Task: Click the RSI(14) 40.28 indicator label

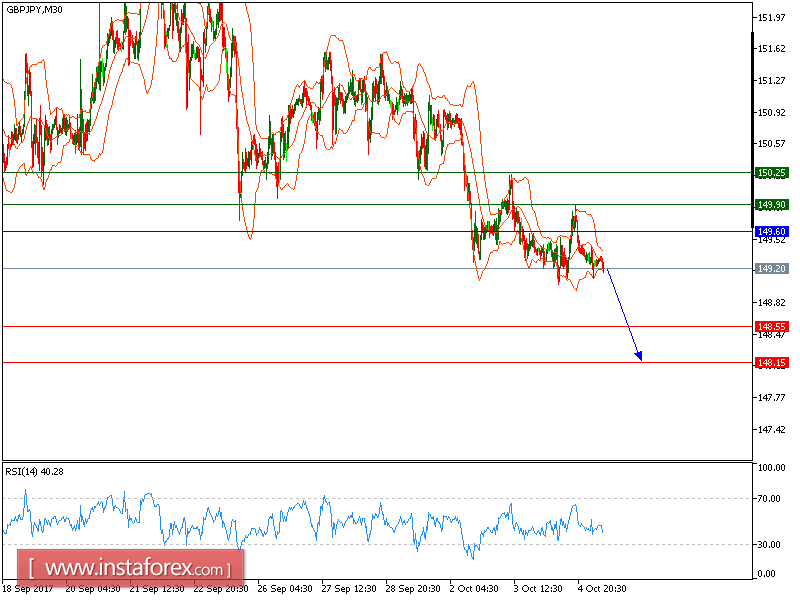Action: [x=34, y=472]
